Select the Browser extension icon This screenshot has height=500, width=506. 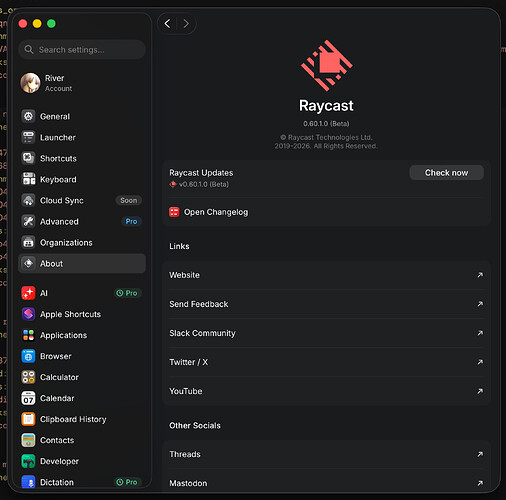pos(28,356)
